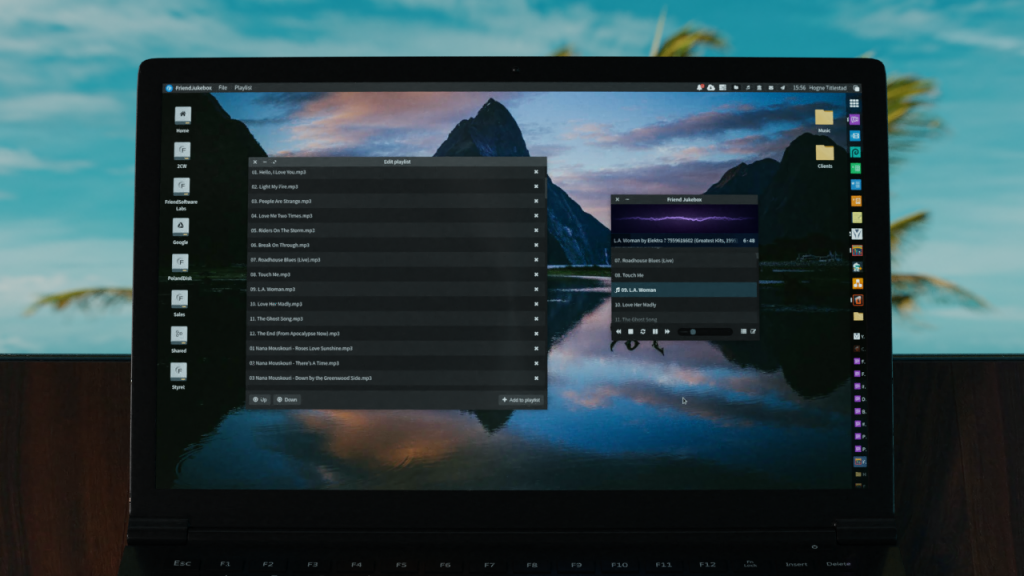
Task: Stop playback in Friend Jukebox
Action: 631,332
